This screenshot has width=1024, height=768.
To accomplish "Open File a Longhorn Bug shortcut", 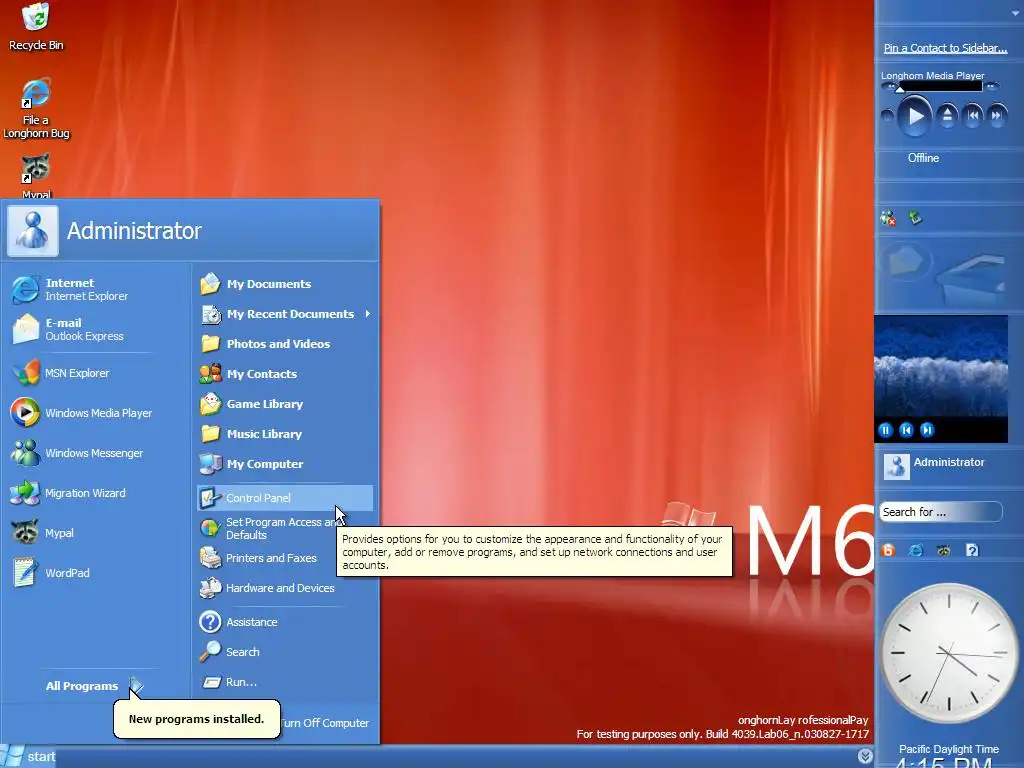I will tap(36, 108).
